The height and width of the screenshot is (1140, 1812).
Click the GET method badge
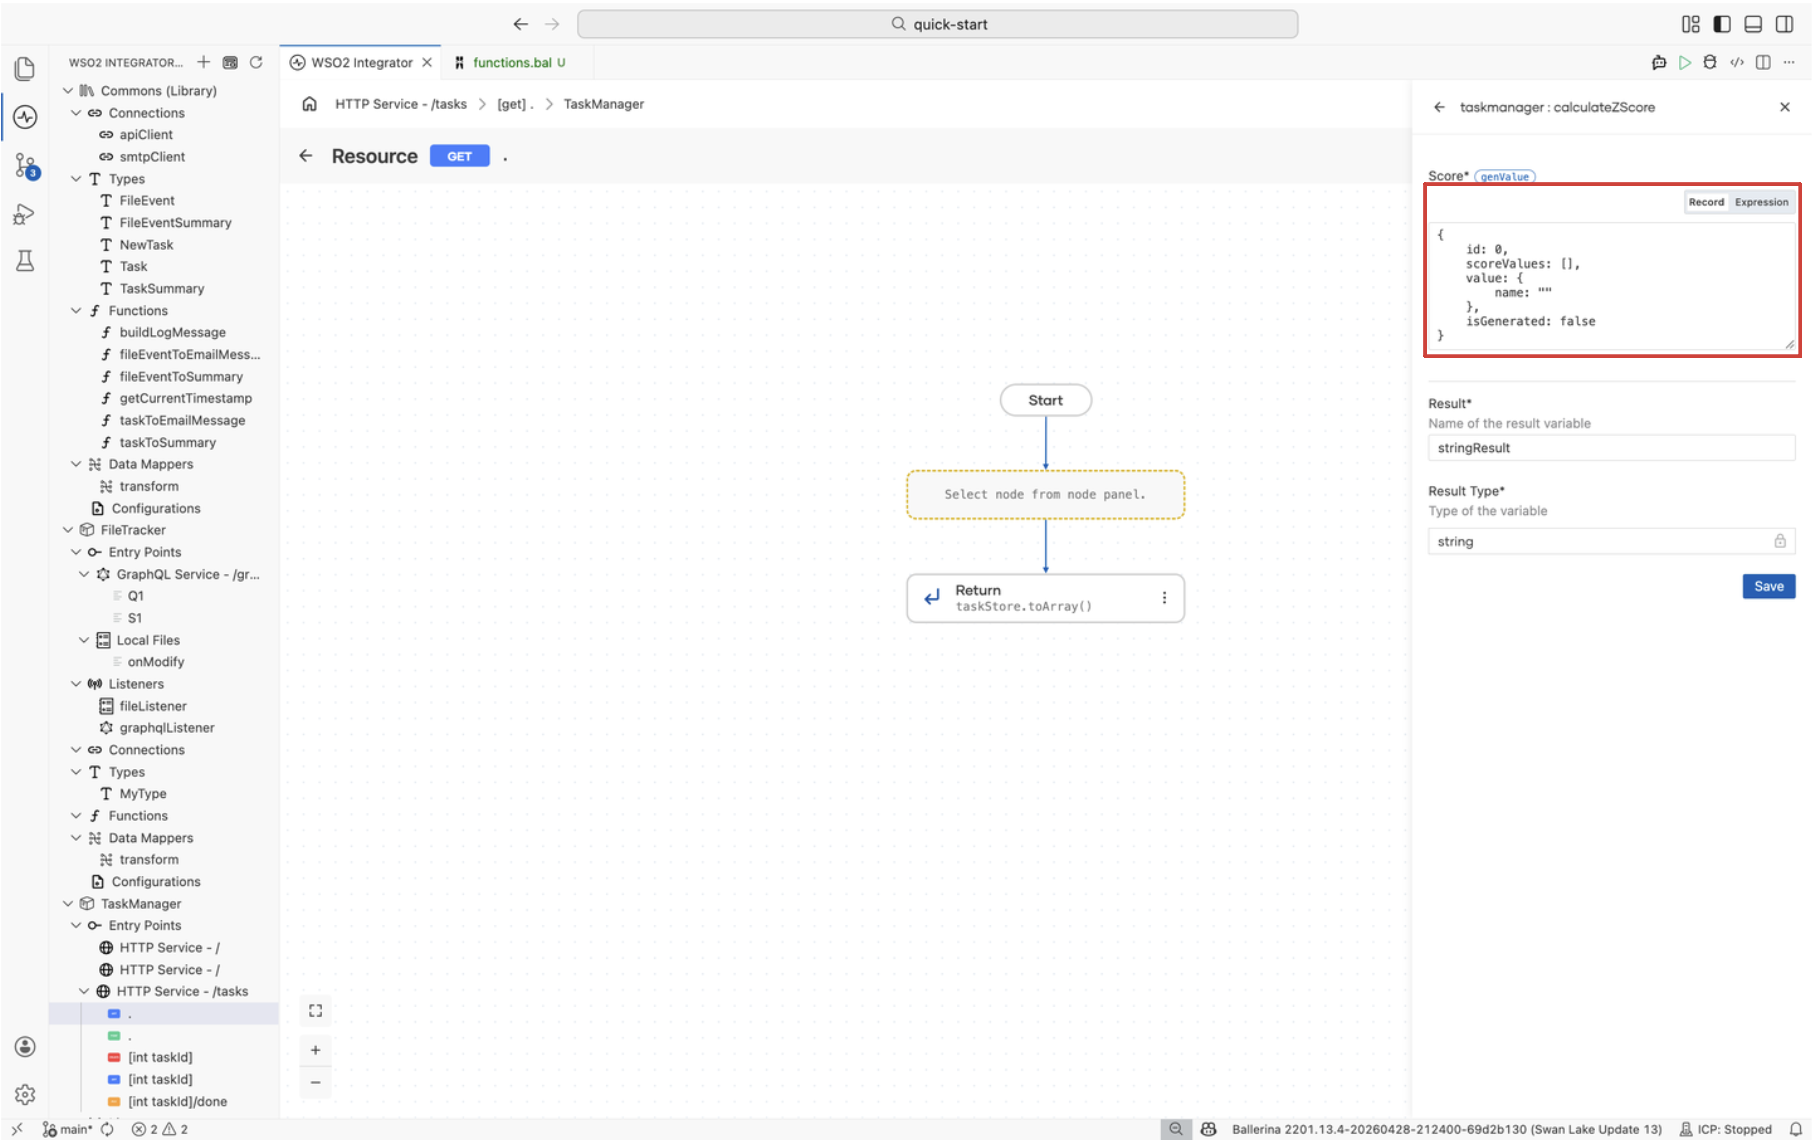tap(460, 156)
